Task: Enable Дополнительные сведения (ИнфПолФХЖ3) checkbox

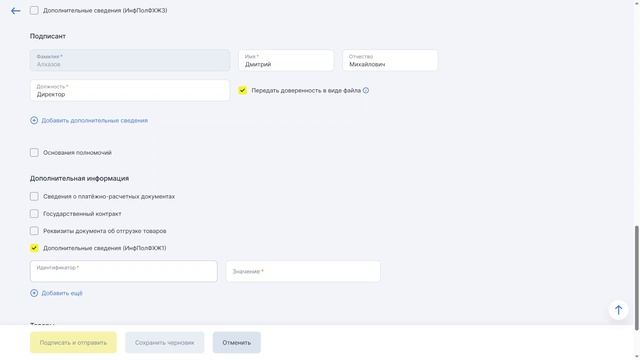Action: coord(34,10)
